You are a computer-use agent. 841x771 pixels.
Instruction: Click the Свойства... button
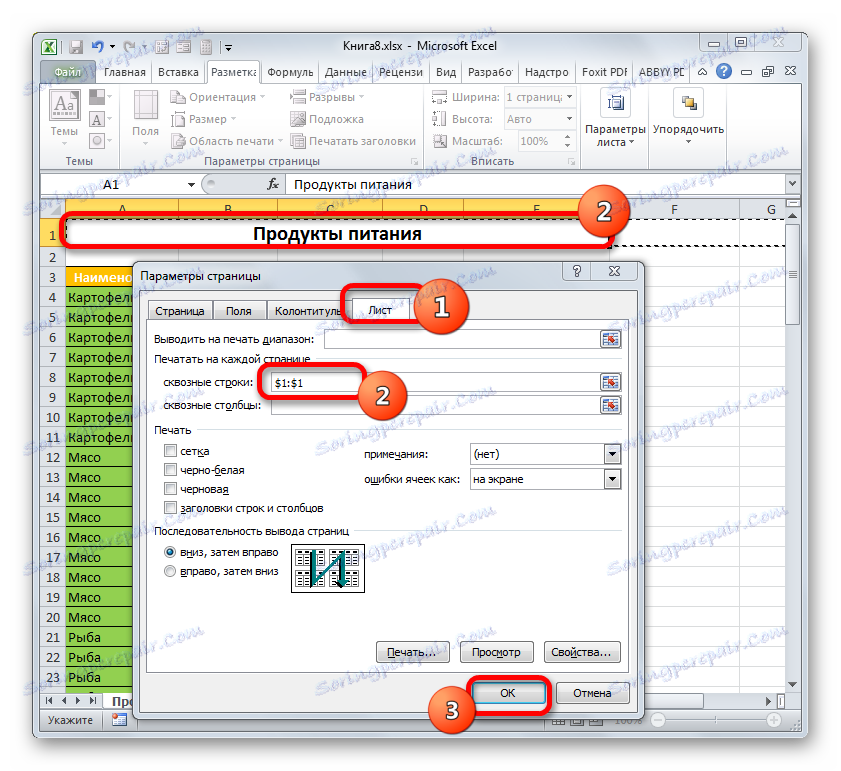(x=581, y=652)
